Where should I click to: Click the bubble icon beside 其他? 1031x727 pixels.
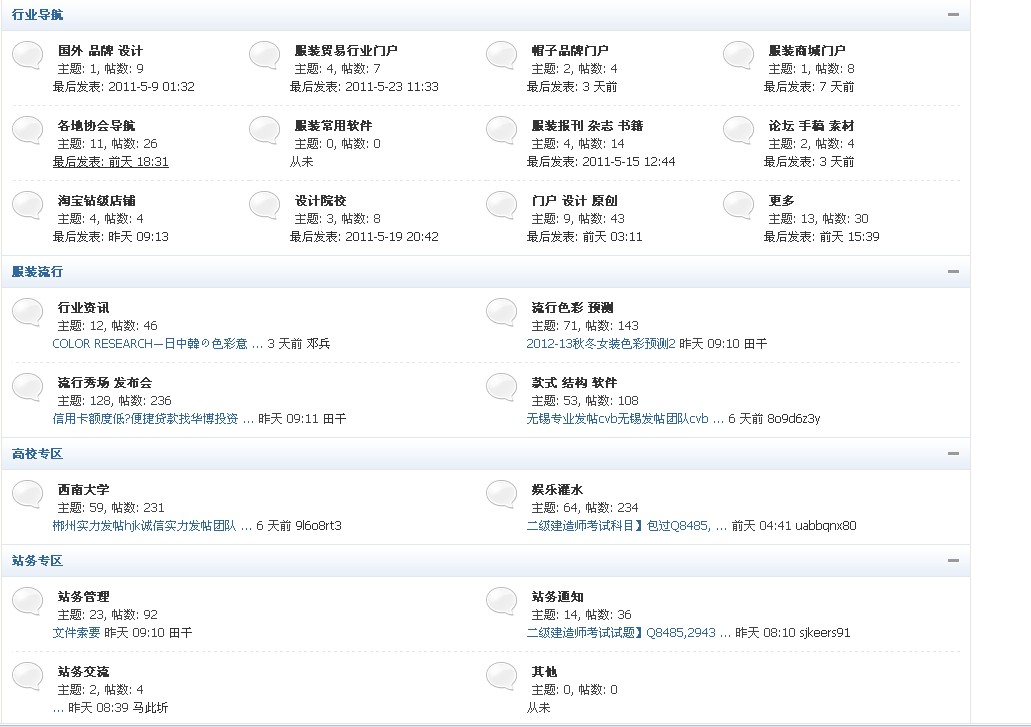point(501,676)
